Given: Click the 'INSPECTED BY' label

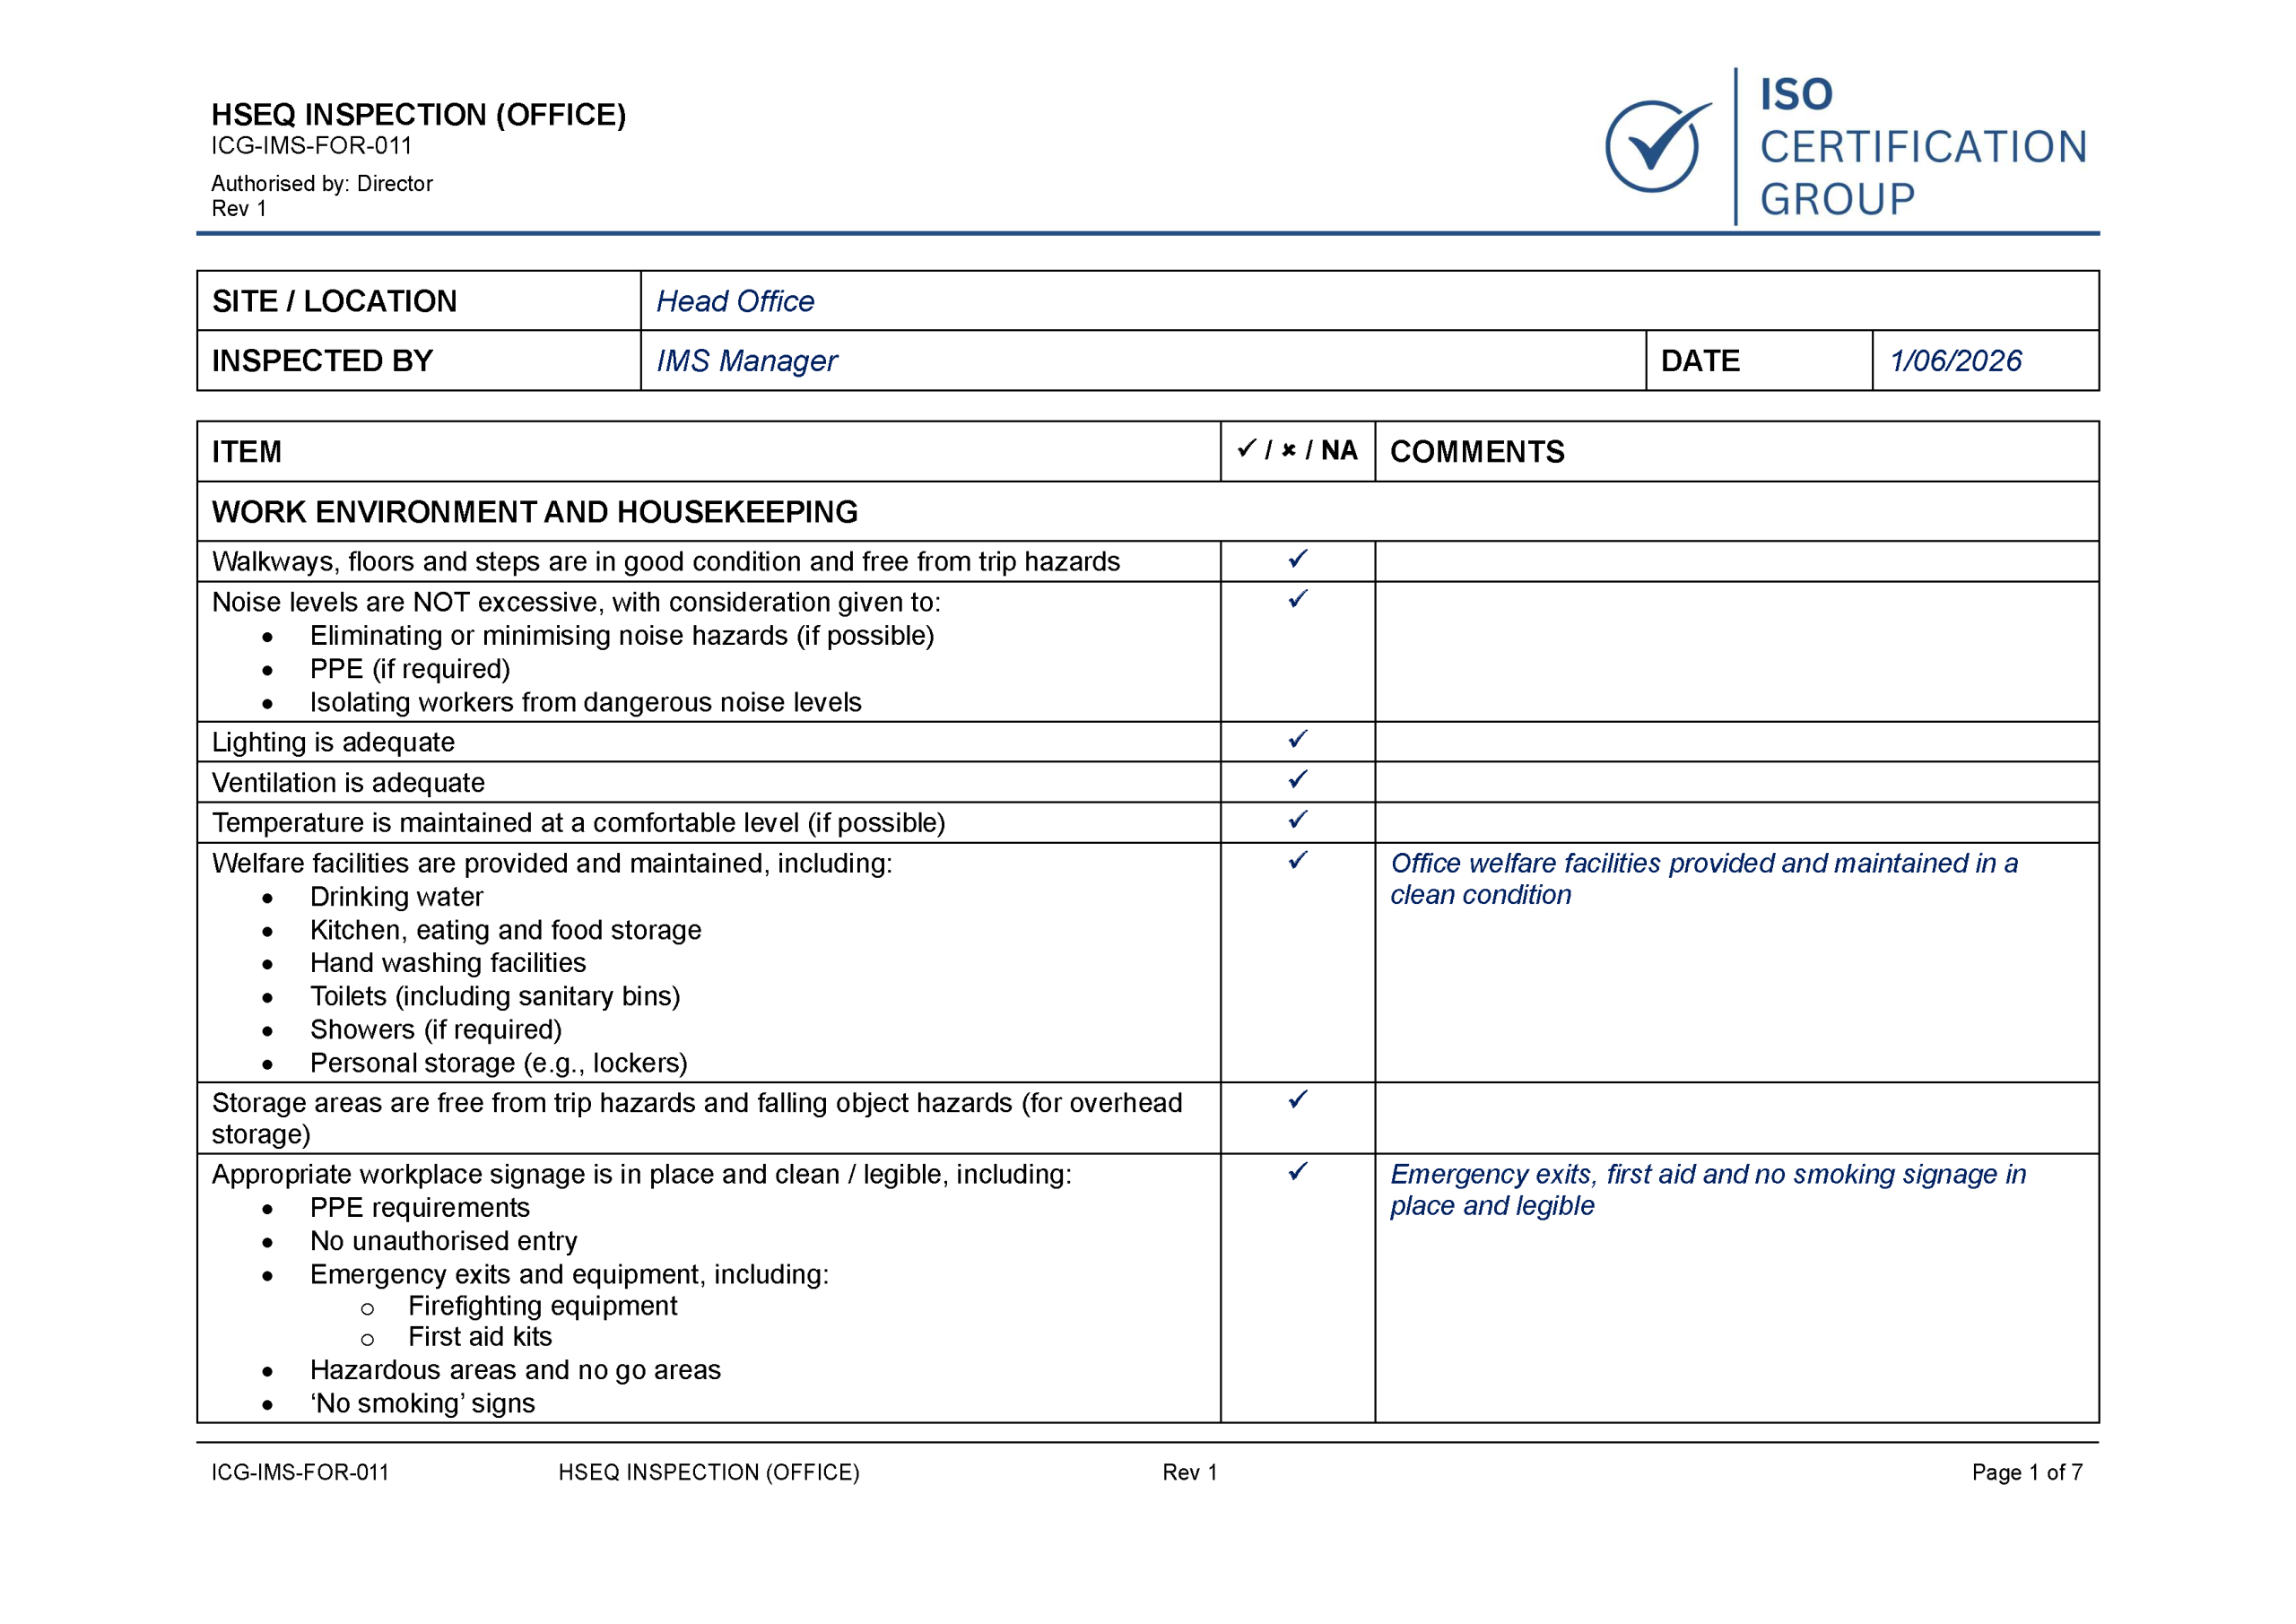Looking at the screenshot, I should pyautogui.click(x=322, y=361).
